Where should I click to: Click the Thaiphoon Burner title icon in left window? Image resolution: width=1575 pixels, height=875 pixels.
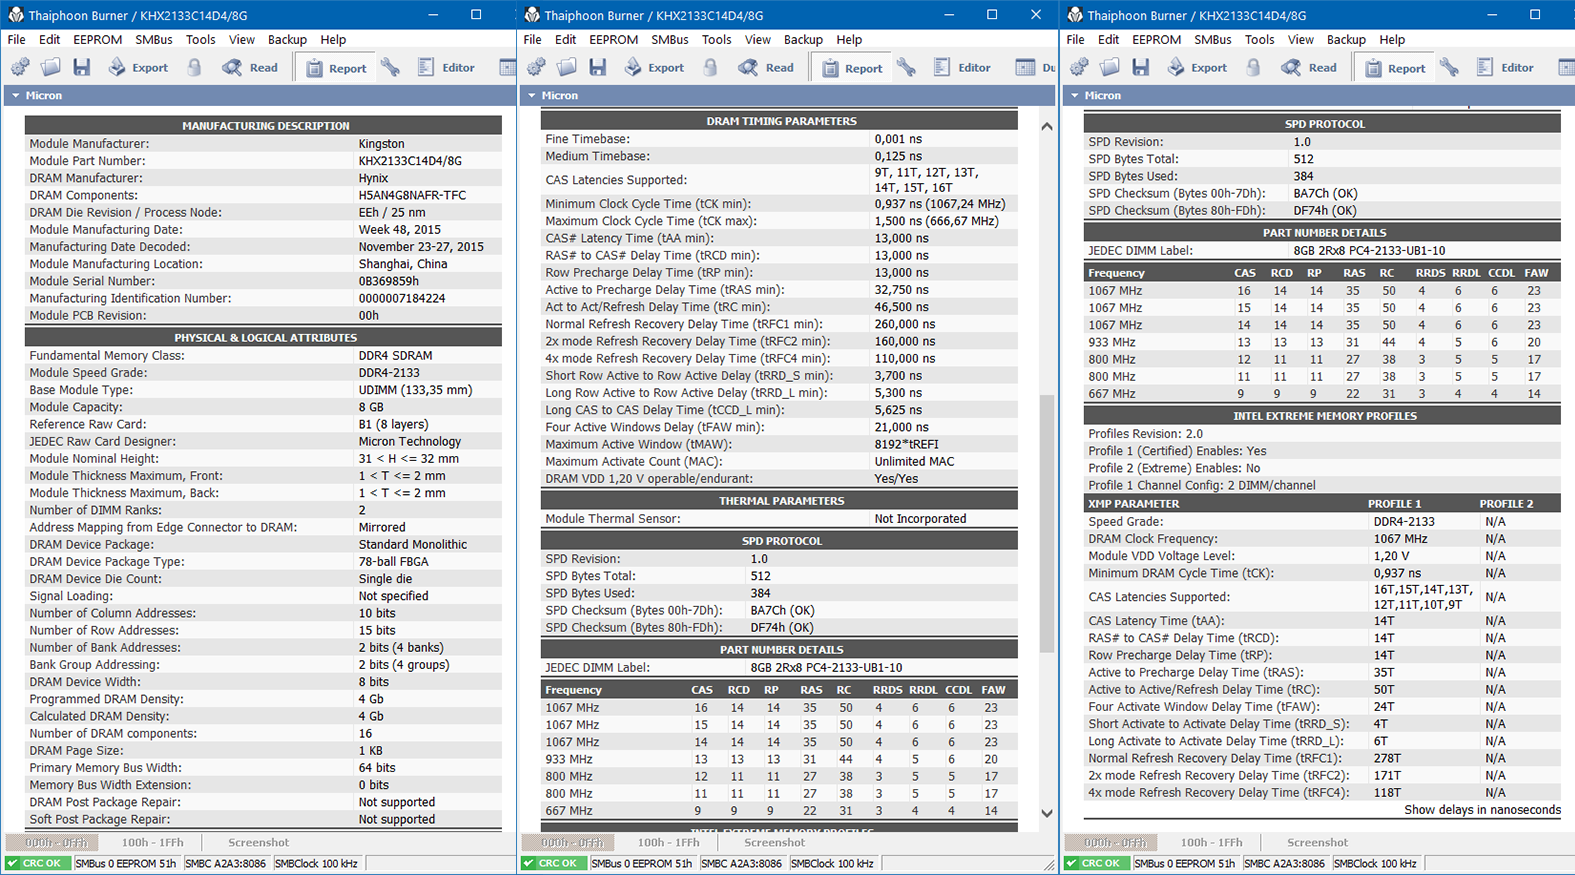click(16, 15)
